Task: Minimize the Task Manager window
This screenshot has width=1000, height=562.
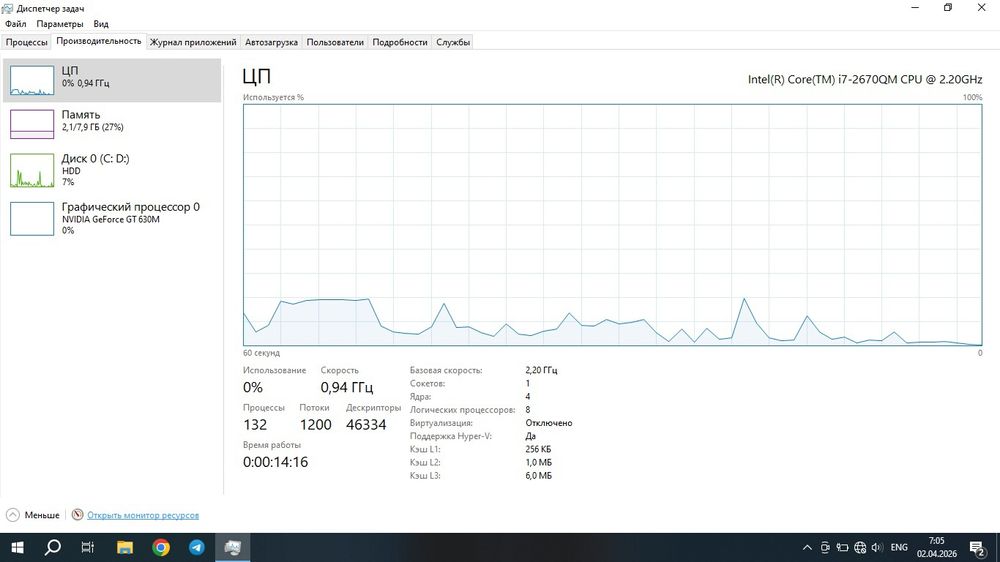Action: click(x=915, y=8)
